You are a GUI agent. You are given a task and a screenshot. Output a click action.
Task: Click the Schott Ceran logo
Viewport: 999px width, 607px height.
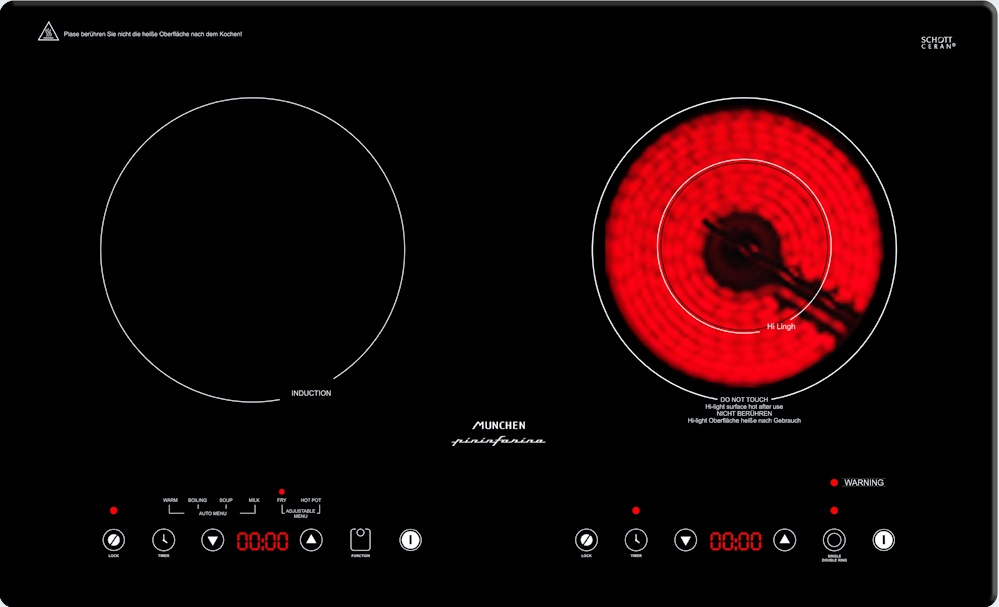click(937, 43)
